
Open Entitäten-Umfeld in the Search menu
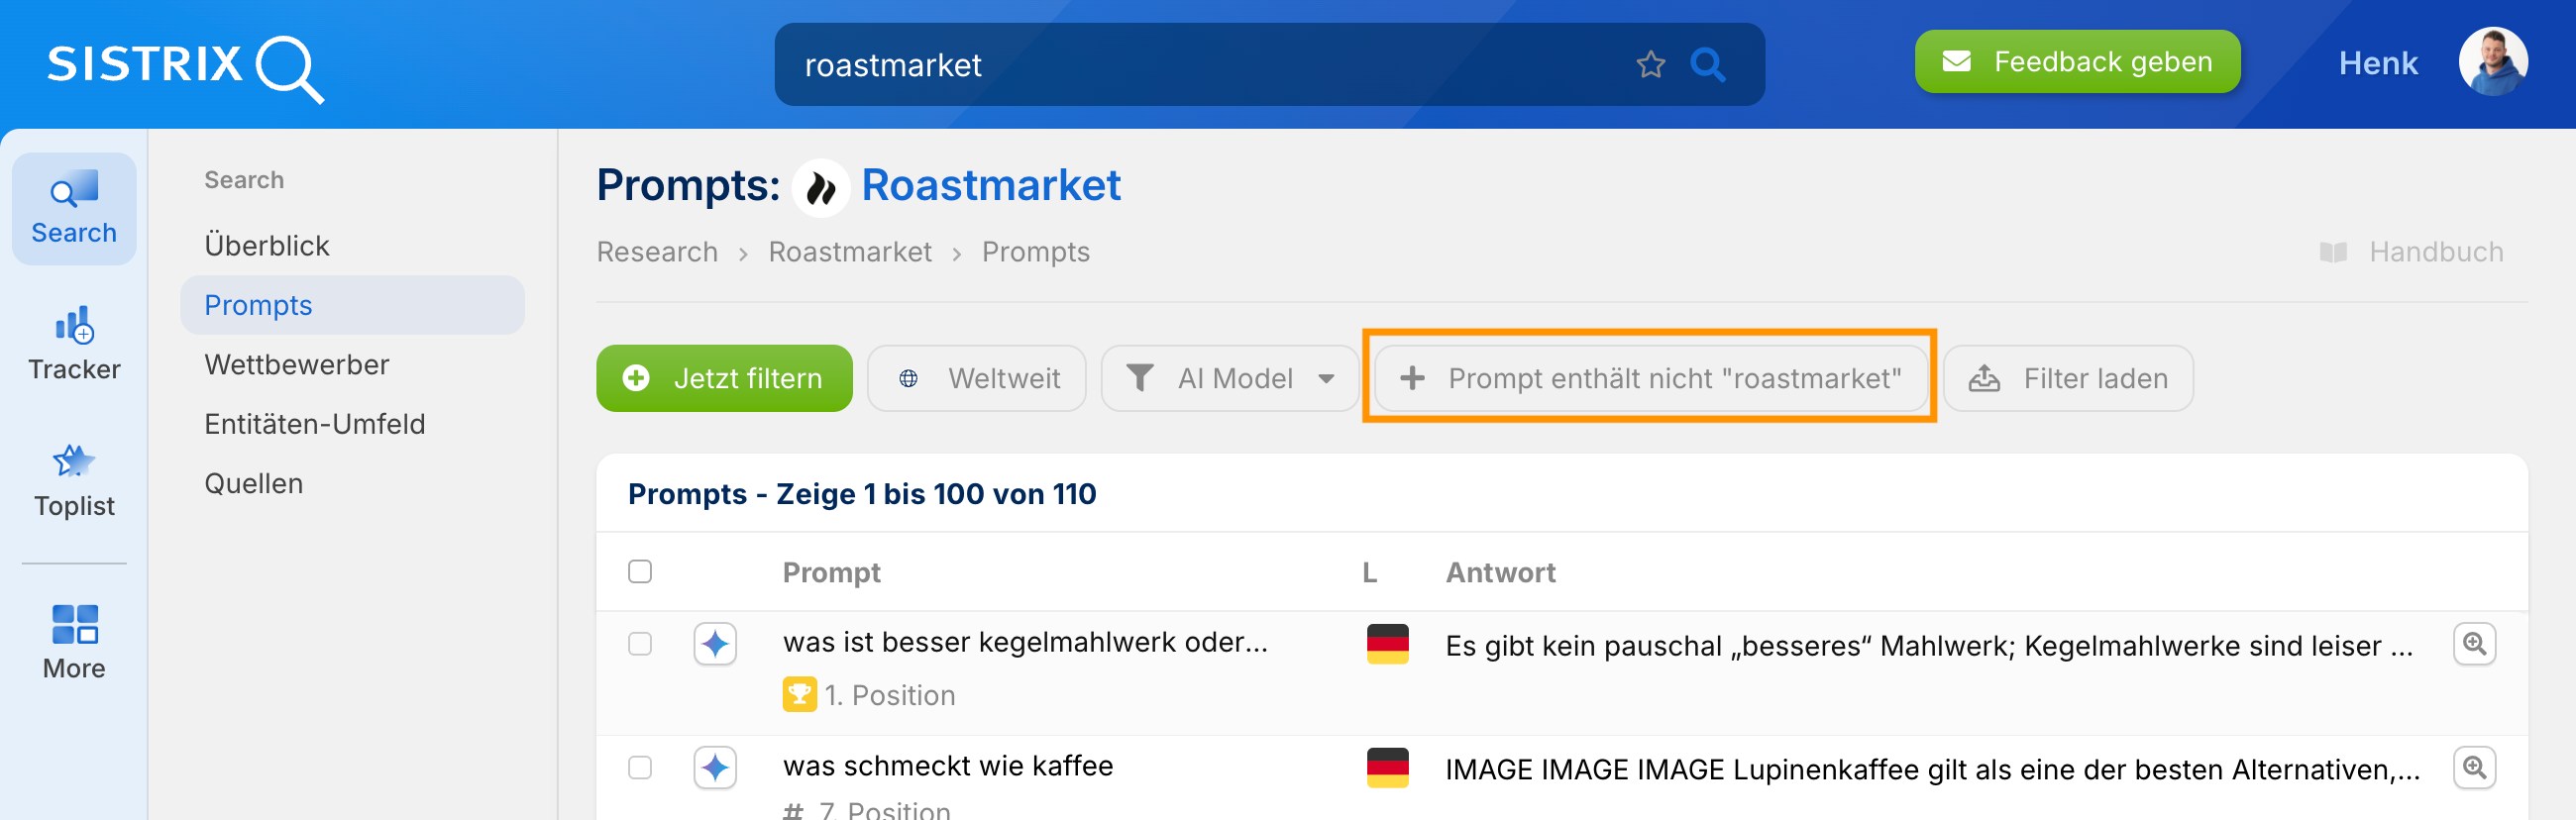(315, 424)
